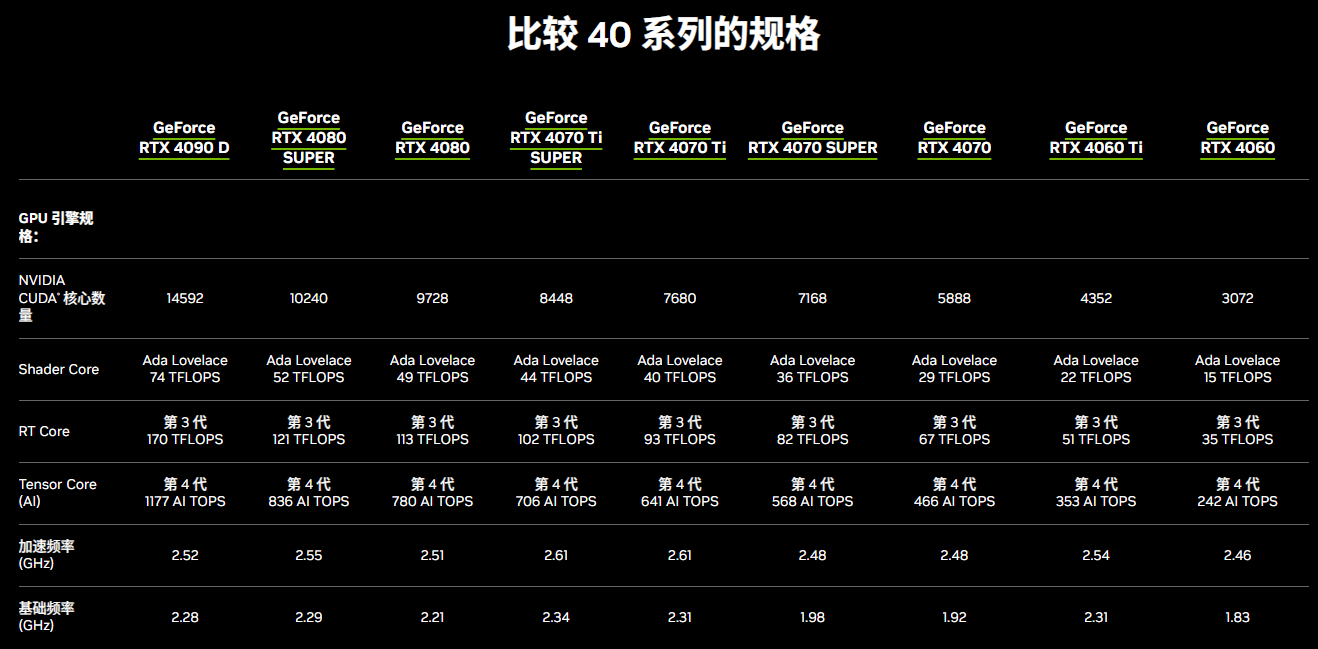This screenshot has width=1318, height=649.
Task: Select the RT Core row label
Action: (x=44, y=431)
